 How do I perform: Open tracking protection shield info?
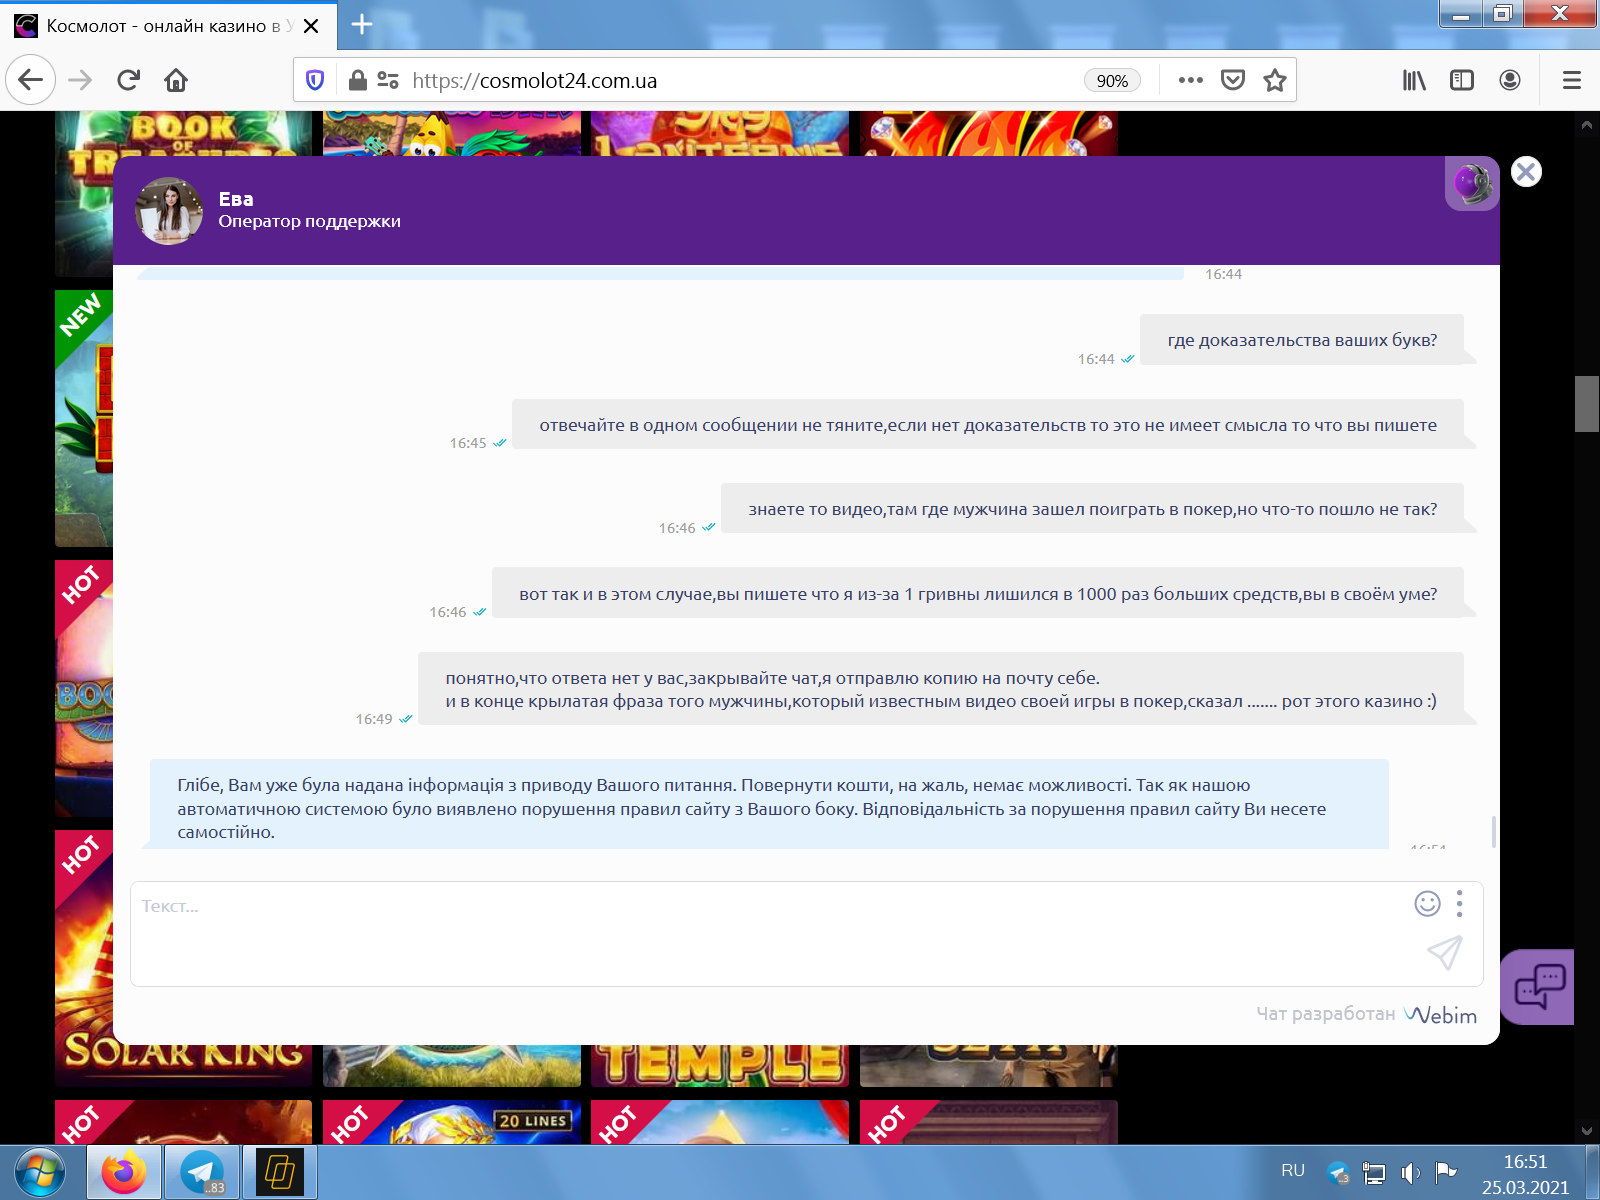(315, 80)
